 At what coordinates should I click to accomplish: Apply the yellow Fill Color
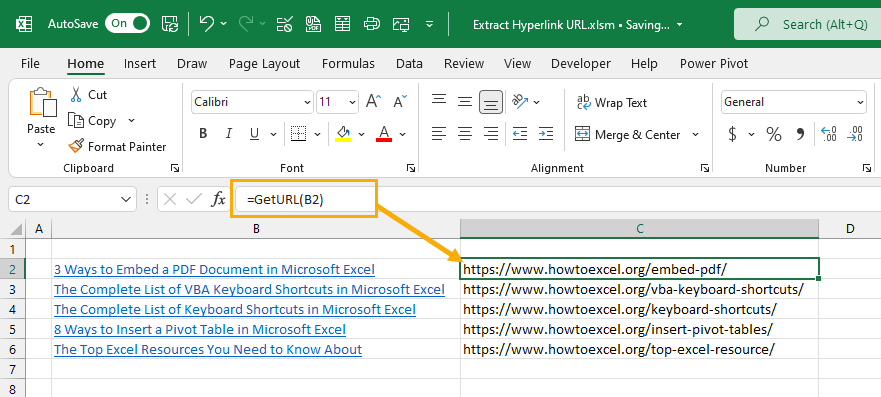click(343, 134)
